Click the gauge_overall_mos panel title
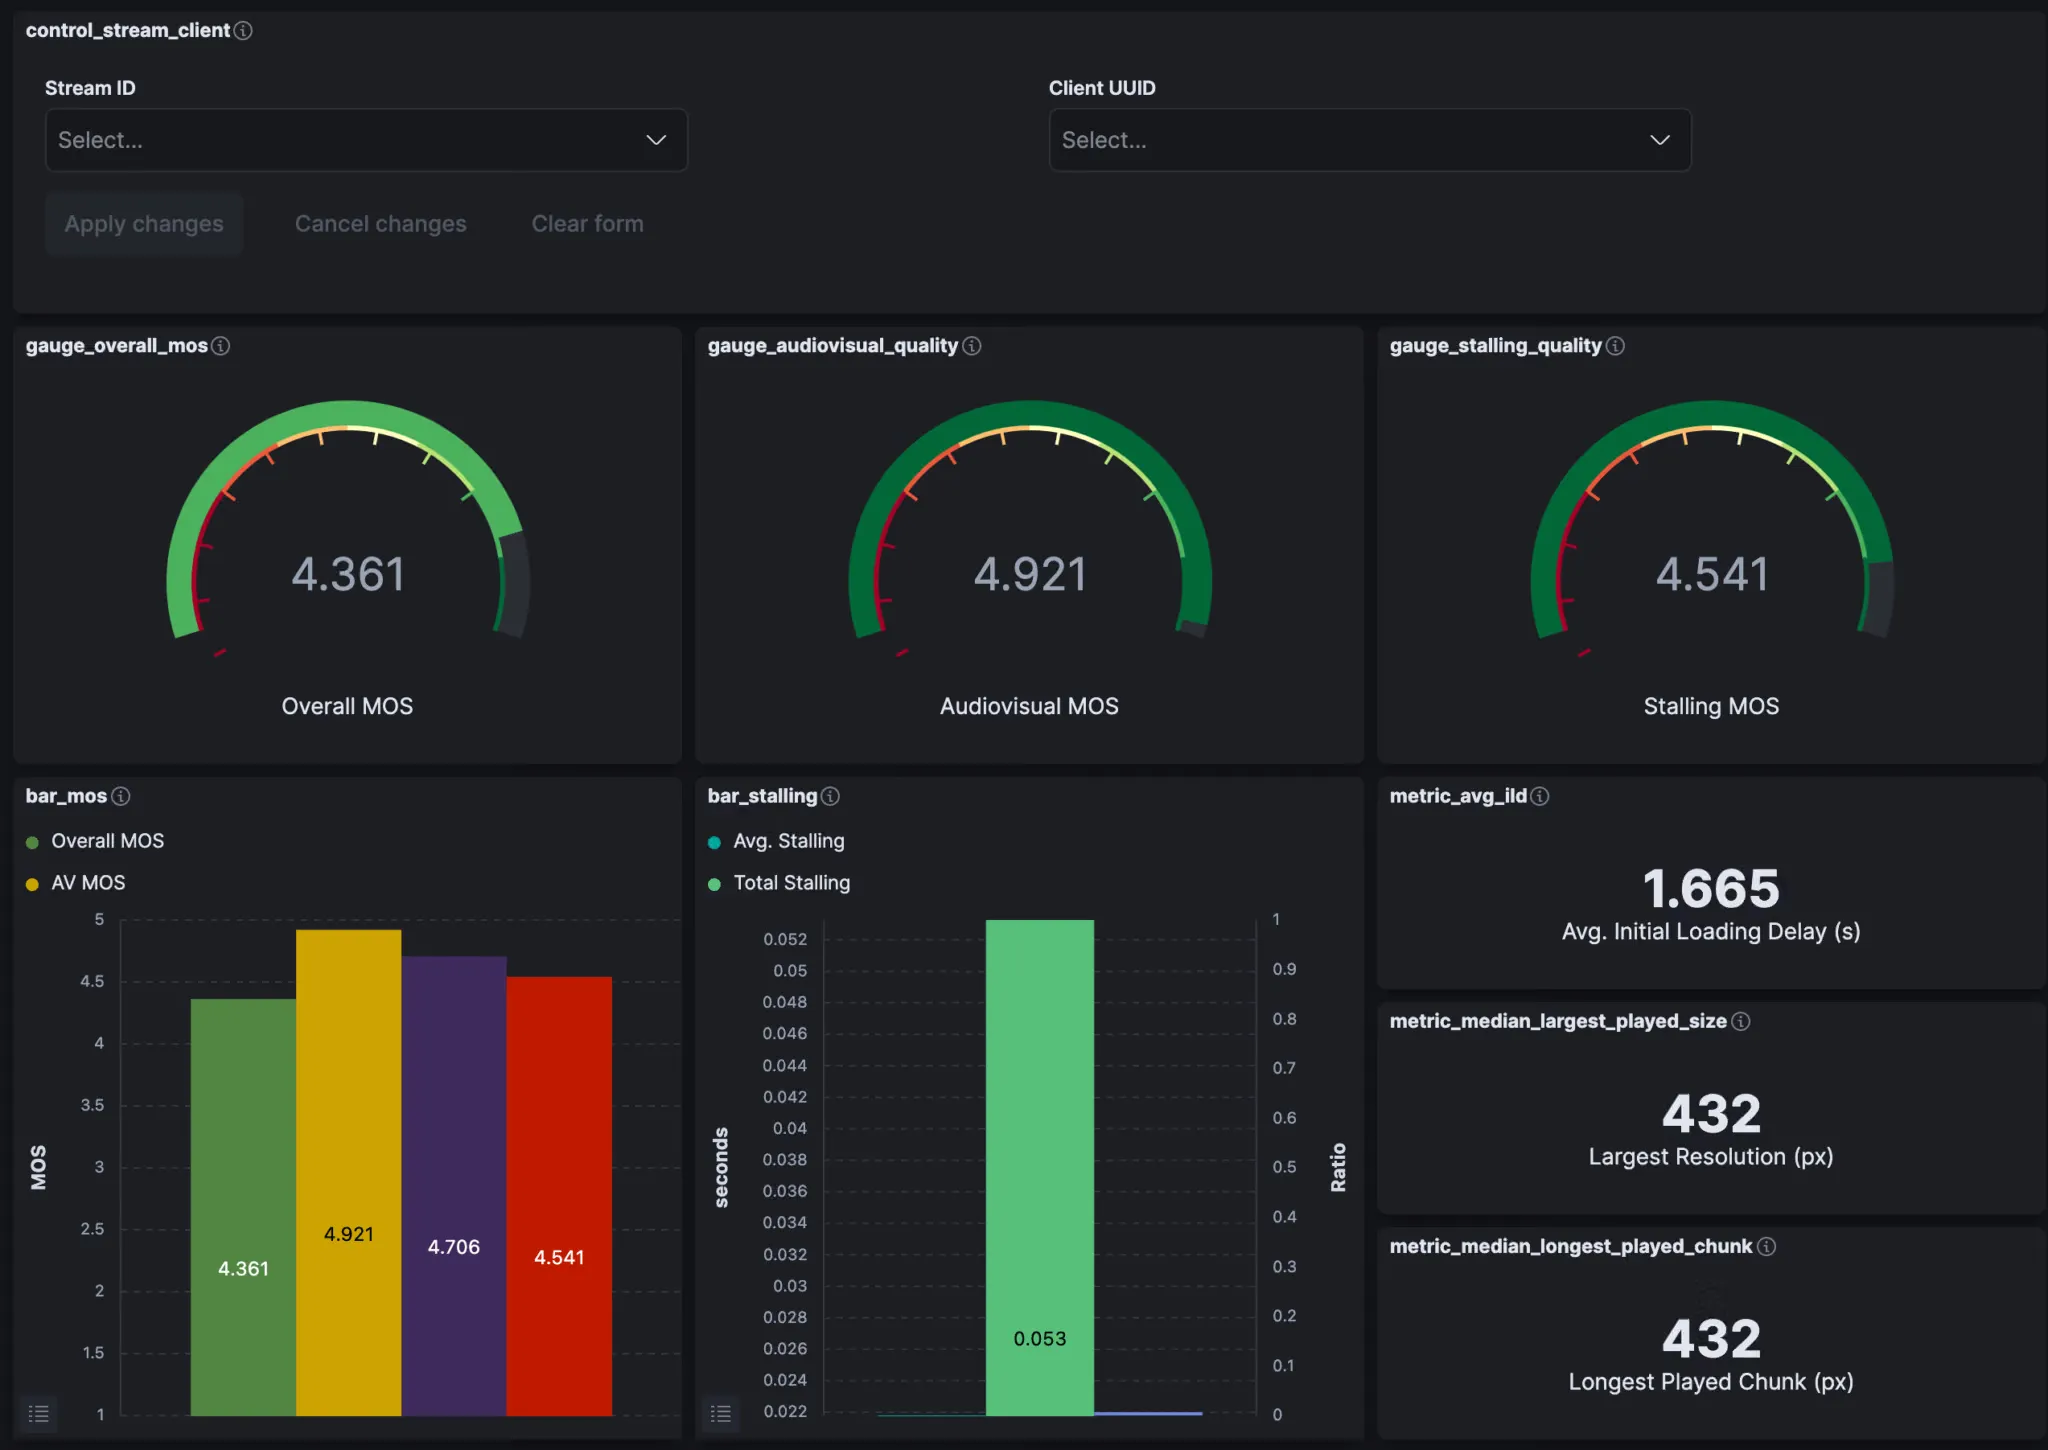2048x1450 pixels. (x=117, y=346)
